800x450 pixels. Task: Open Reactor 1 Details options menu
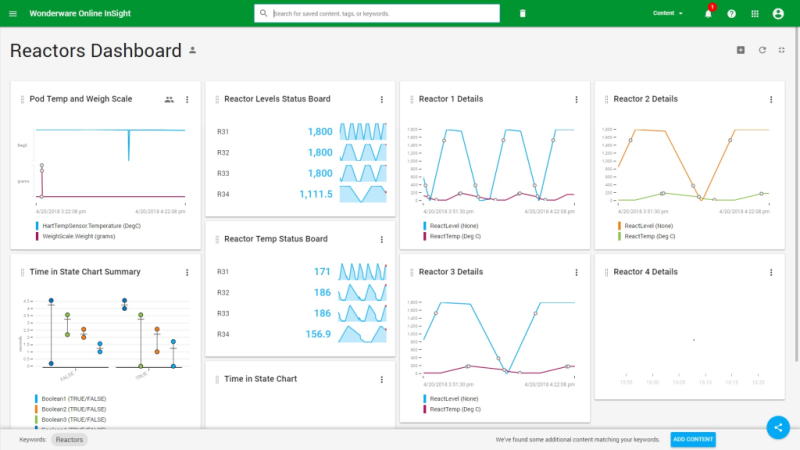[576, 99]
